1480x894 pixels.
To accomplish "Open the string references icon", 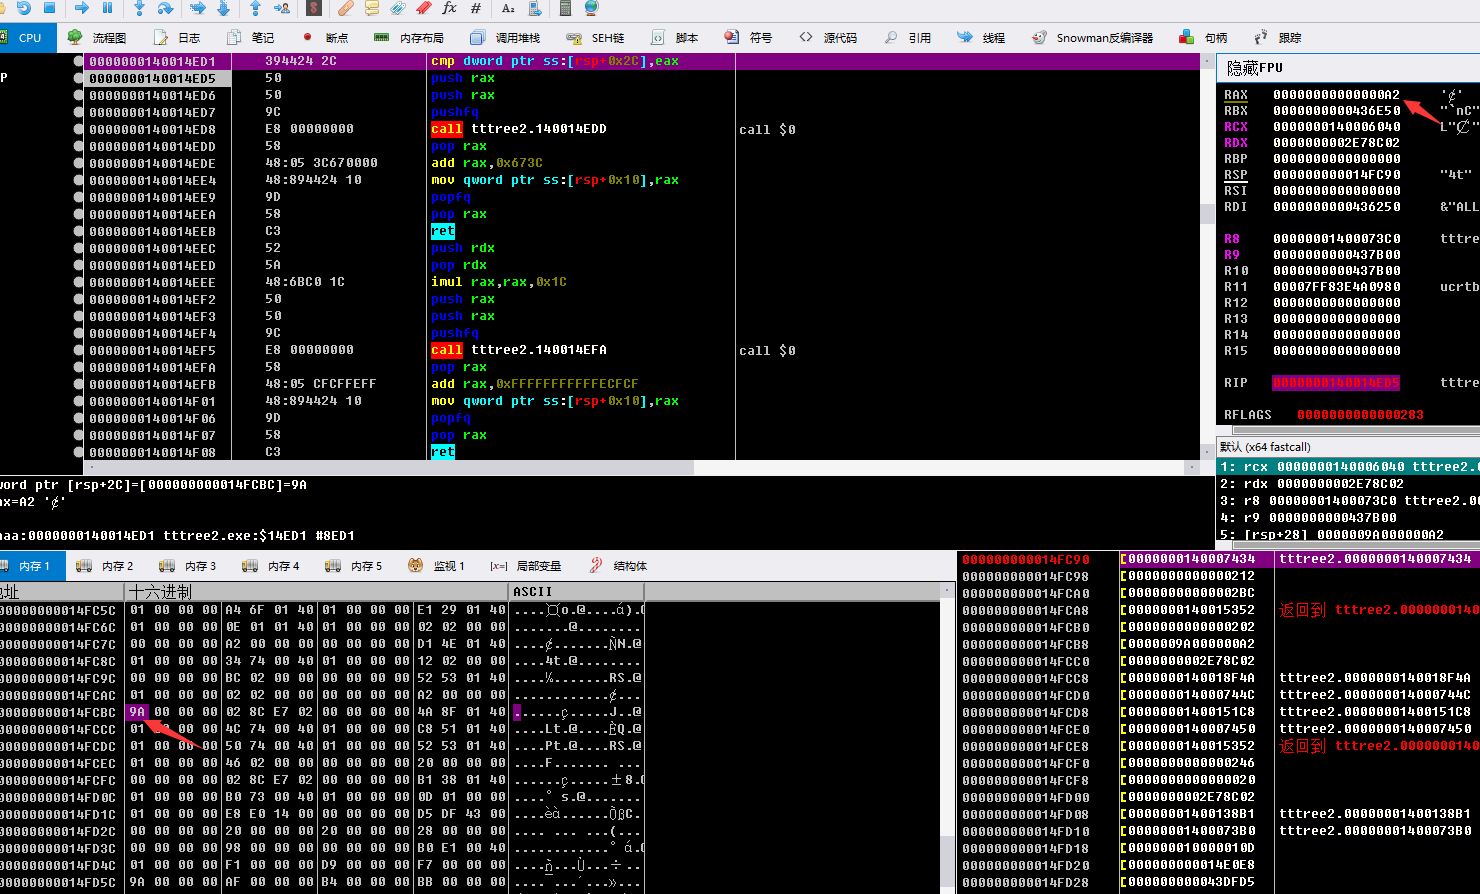I will [x=508, y=8].
